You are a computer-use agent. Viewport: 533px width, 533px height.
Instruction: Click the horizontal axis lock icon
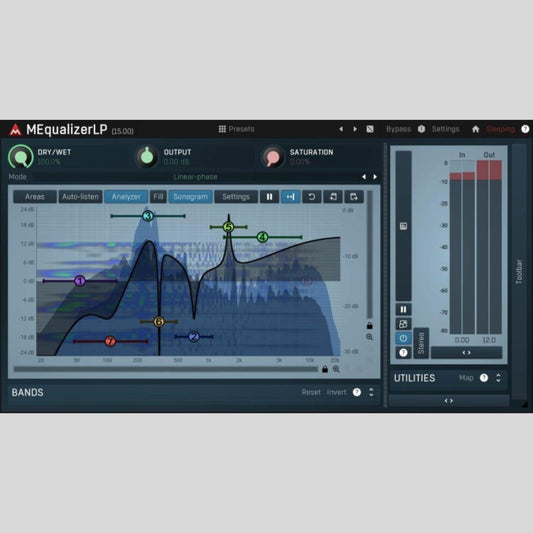coord(325,369)
